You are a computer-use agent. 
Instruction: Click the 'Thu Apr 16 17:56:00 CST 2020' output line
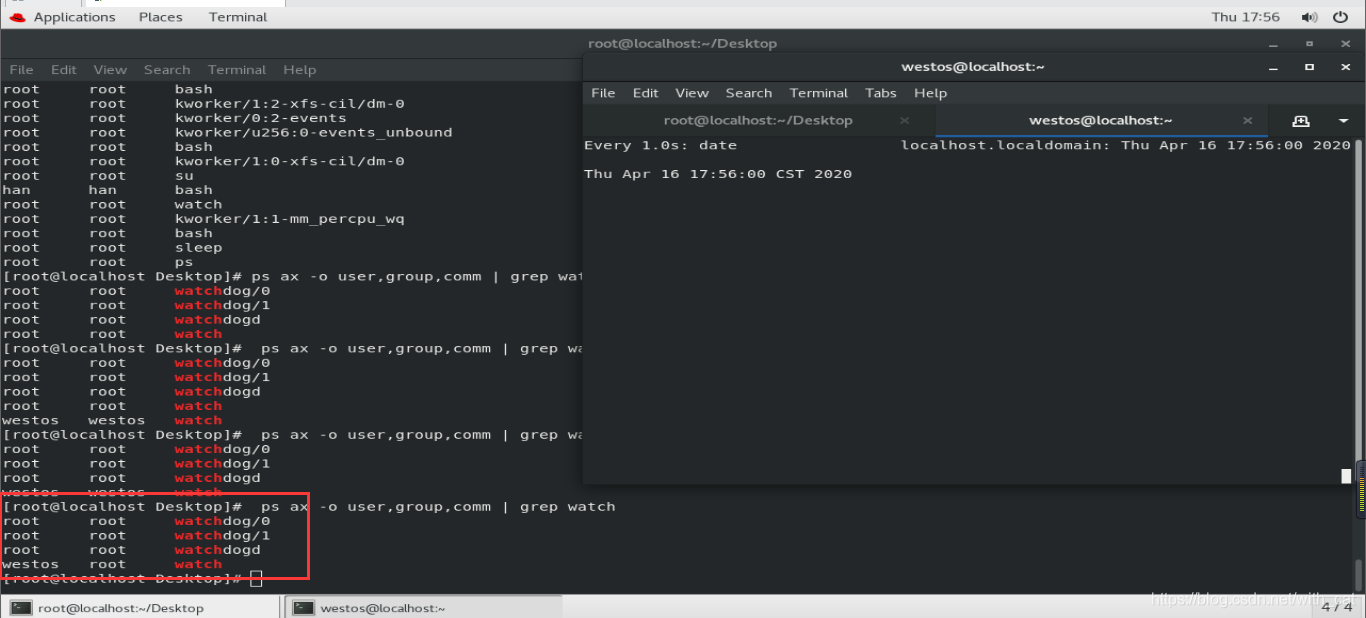click(718, 174)
